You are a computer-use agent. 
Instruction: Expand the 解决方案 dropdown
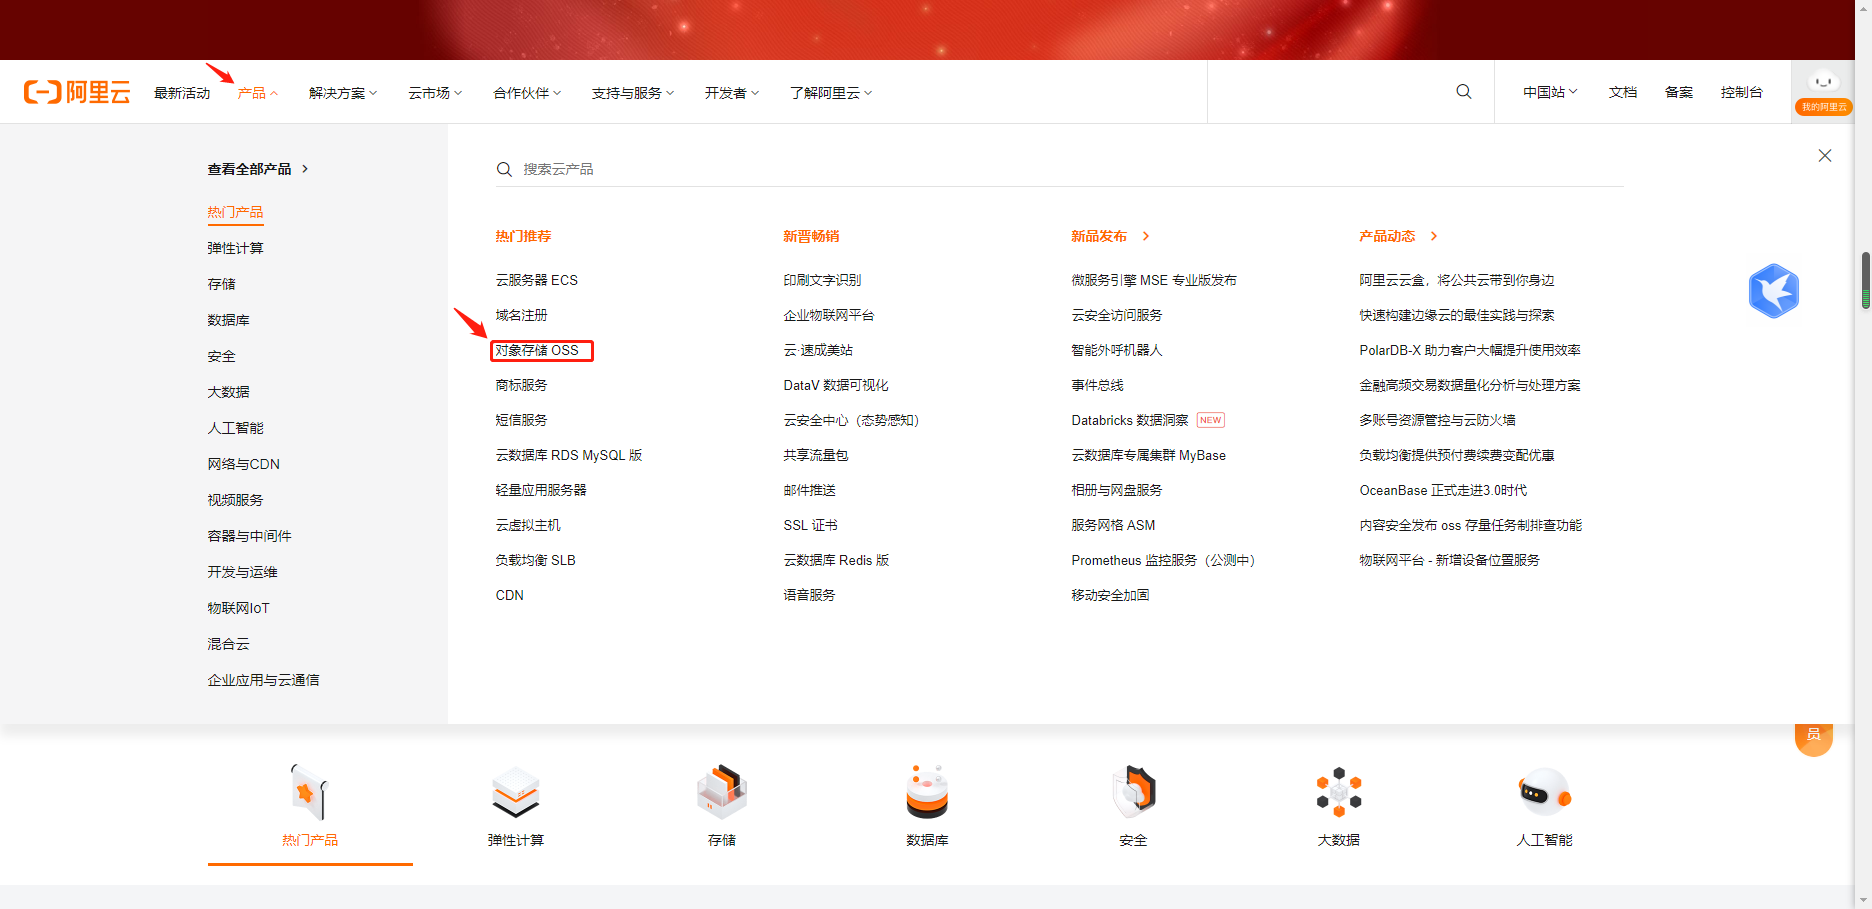pyautogui.click(x=343, y=93)
